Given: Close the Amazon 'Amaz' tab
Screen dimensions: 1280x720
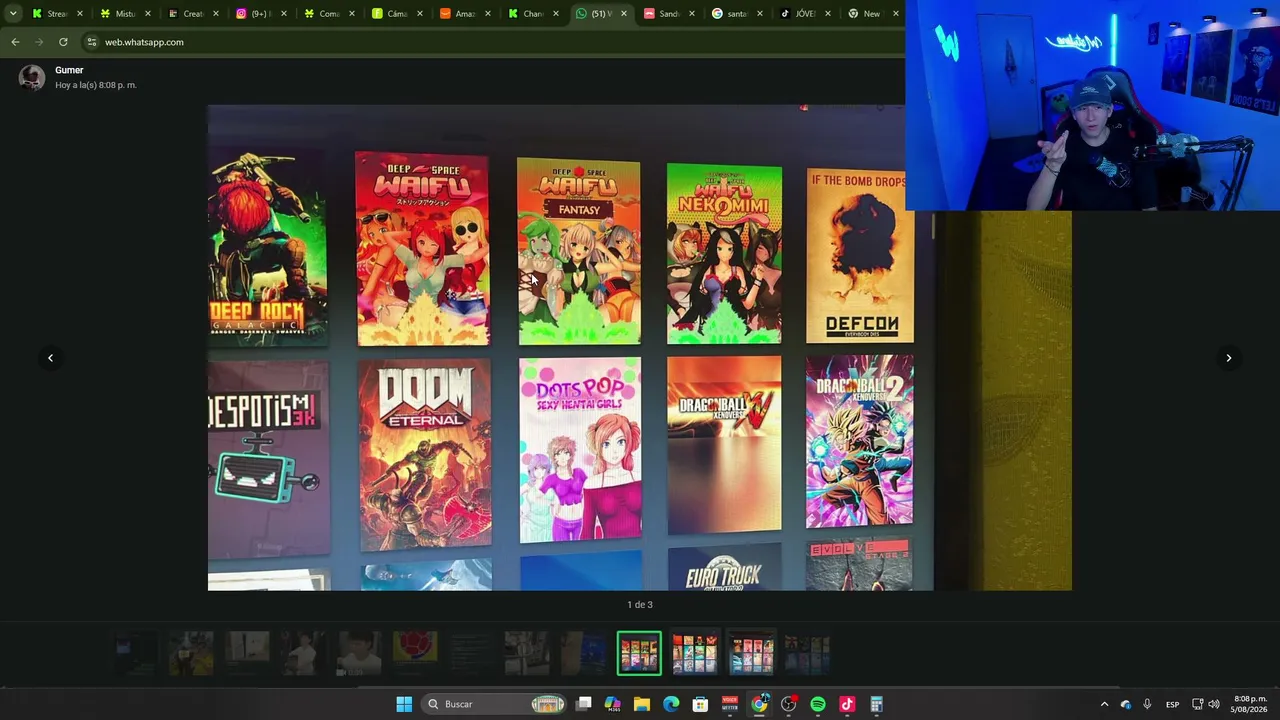Looking at the screenshot, I should tap(488, 13).
